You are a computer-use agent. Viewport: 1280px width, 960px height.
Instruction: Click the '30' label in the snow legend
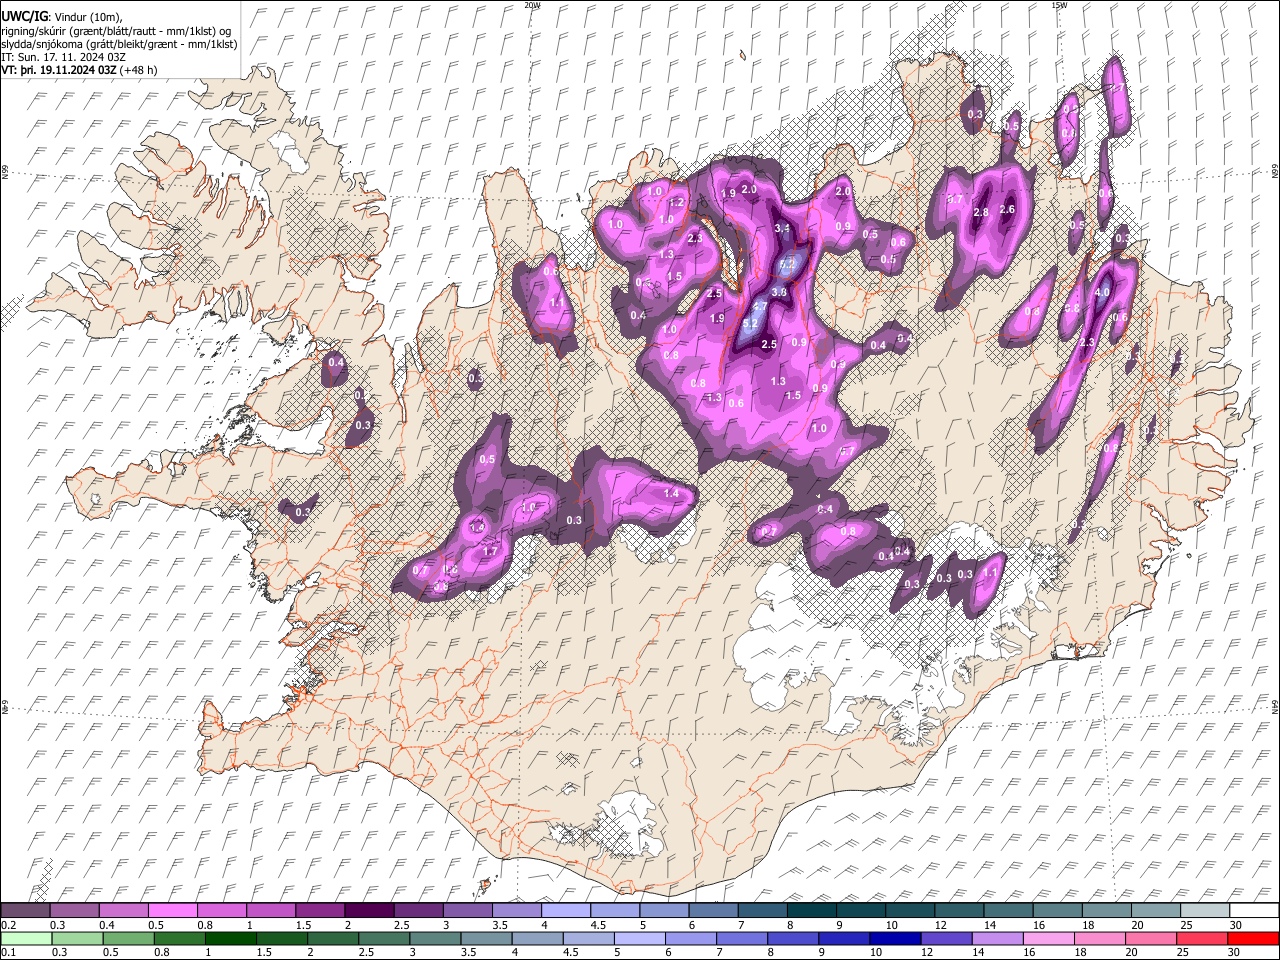point(1237,925)
